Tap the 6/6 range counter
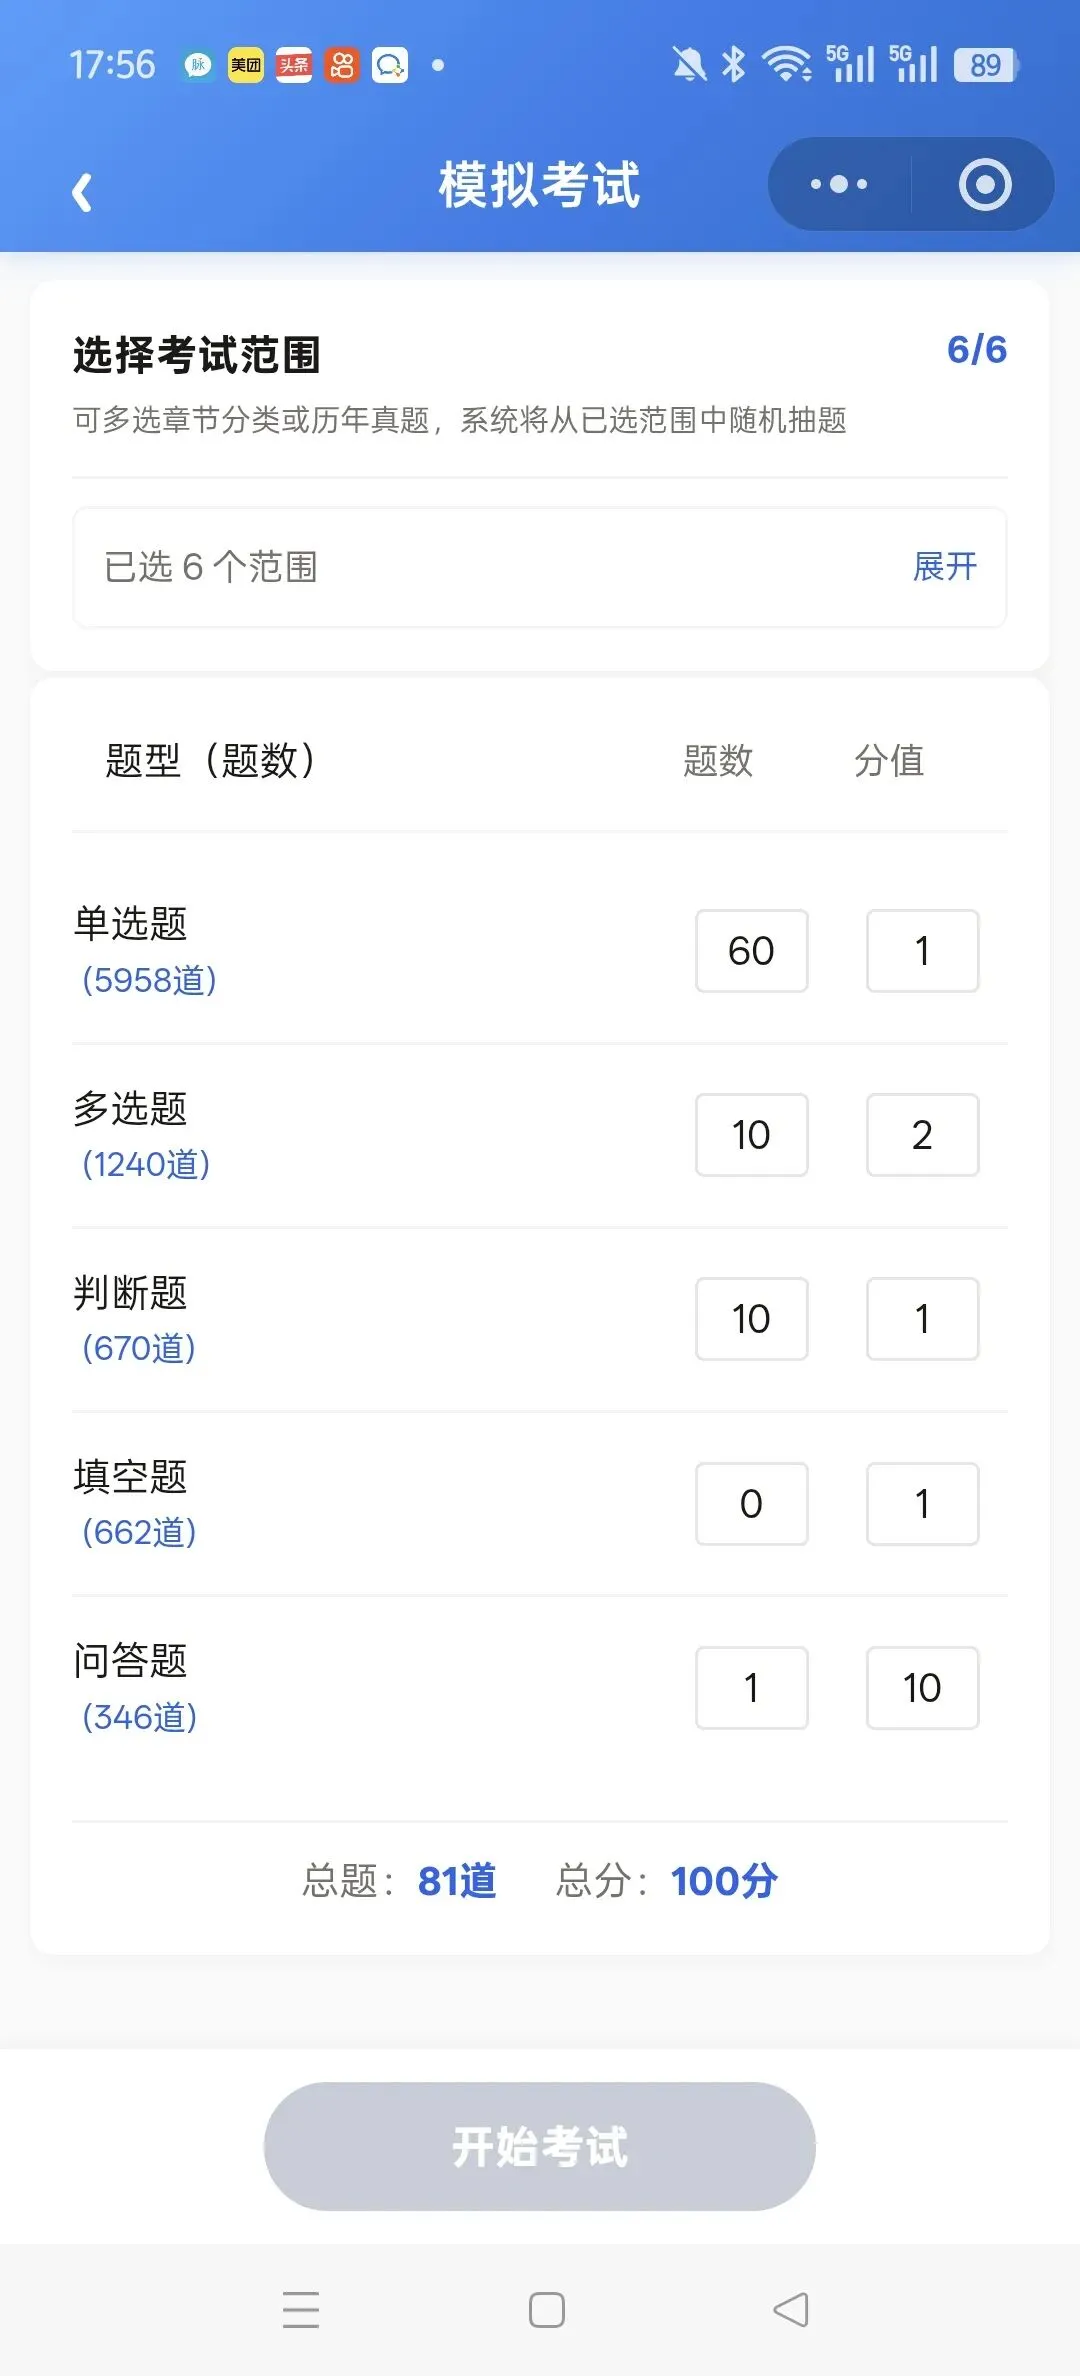The height and width of the screenshot is (2376, 1080). click(977, 350)
